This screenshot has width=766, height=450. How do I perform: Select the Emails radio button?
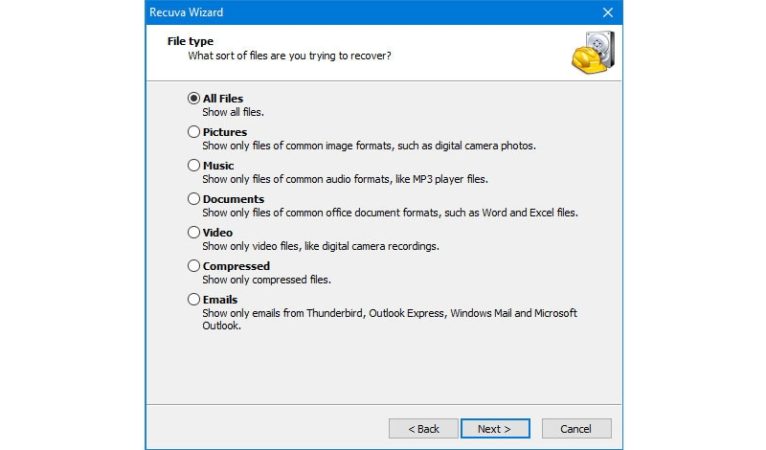[x=194, y=299]
